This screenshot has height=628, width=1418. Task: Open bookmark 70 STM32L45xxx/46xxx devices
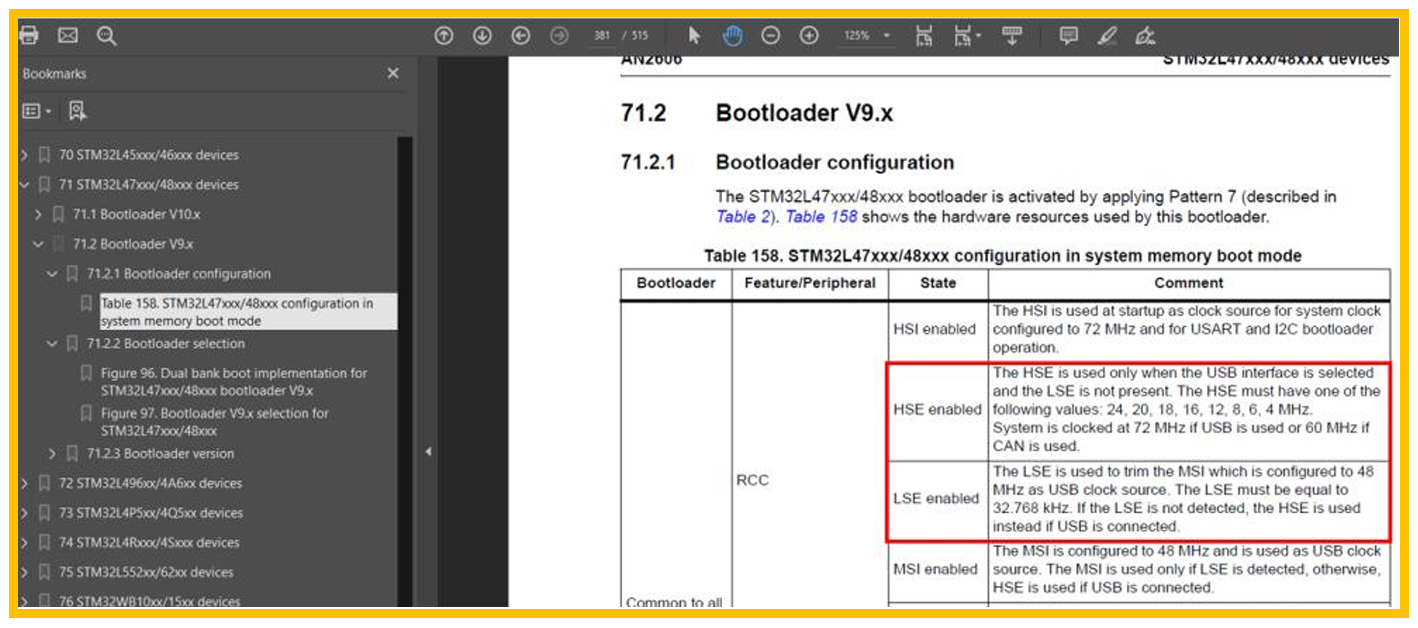(x=148, y=155)
